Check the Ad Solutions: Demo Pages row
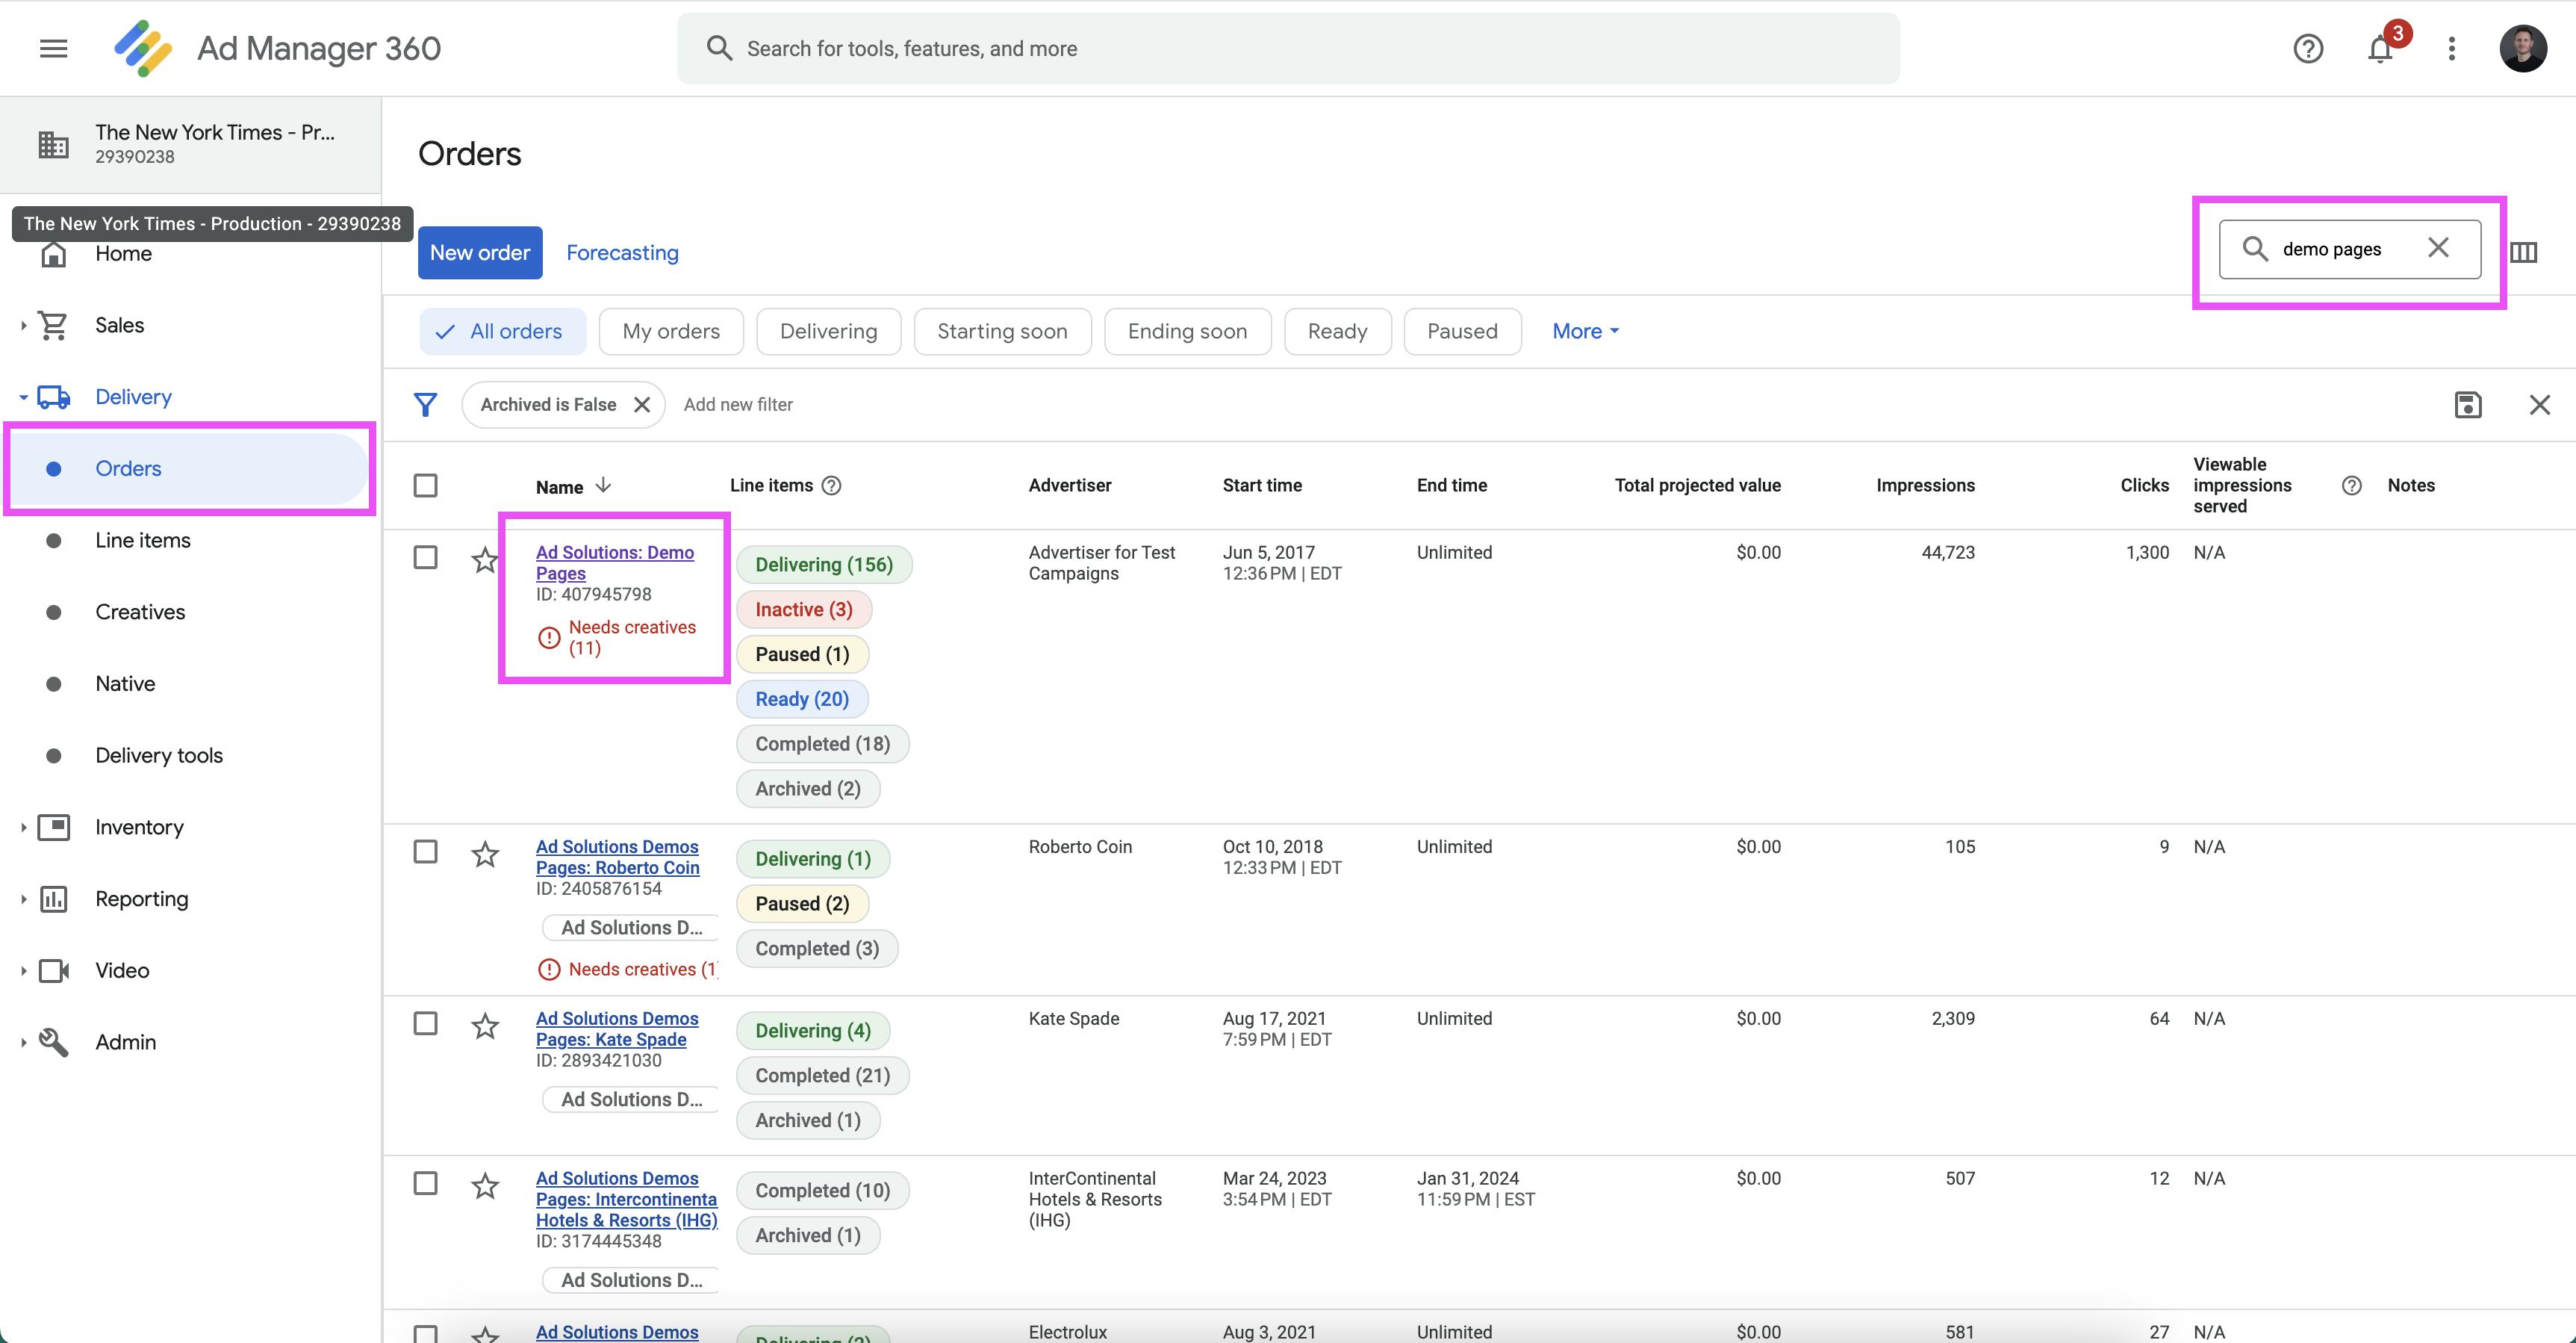 click(x=425, y=557)
